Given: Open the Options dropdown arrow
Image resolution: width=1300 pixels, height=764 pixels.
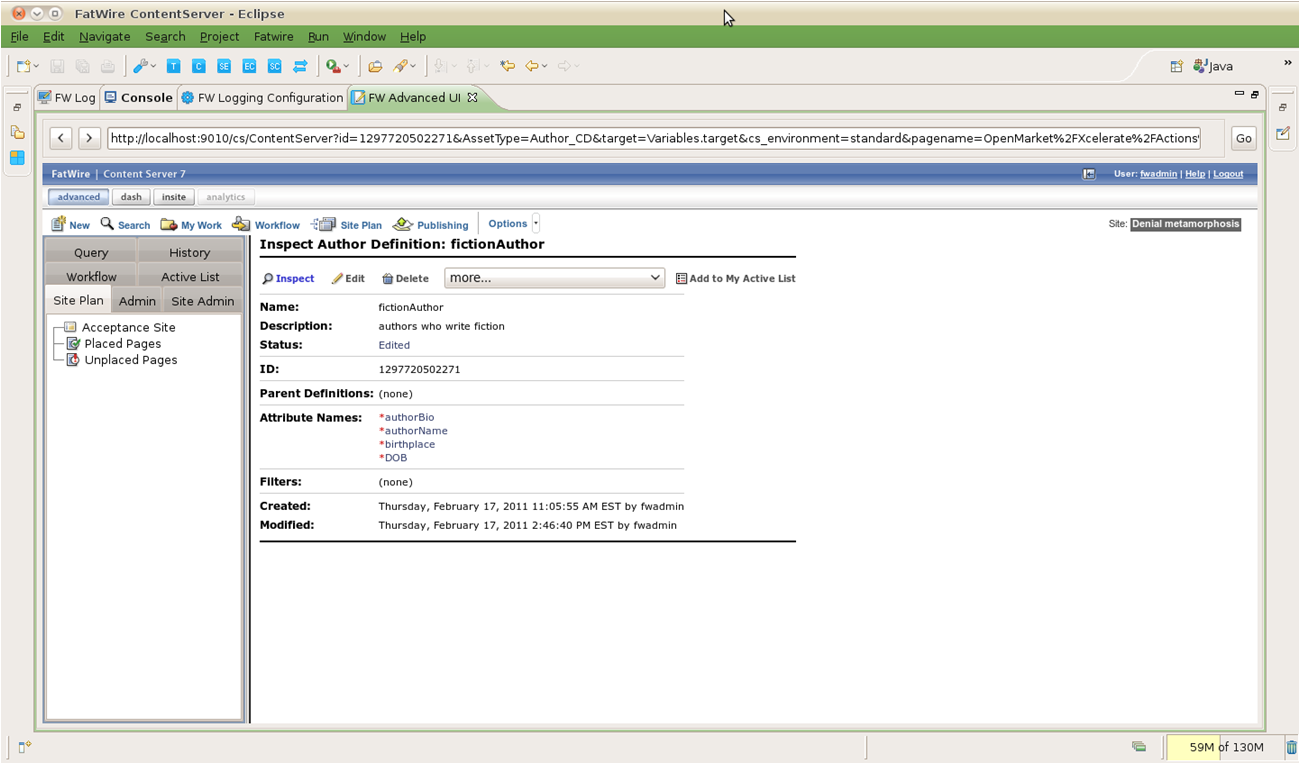Looking at the screenshot, I should tap(536, 224).
